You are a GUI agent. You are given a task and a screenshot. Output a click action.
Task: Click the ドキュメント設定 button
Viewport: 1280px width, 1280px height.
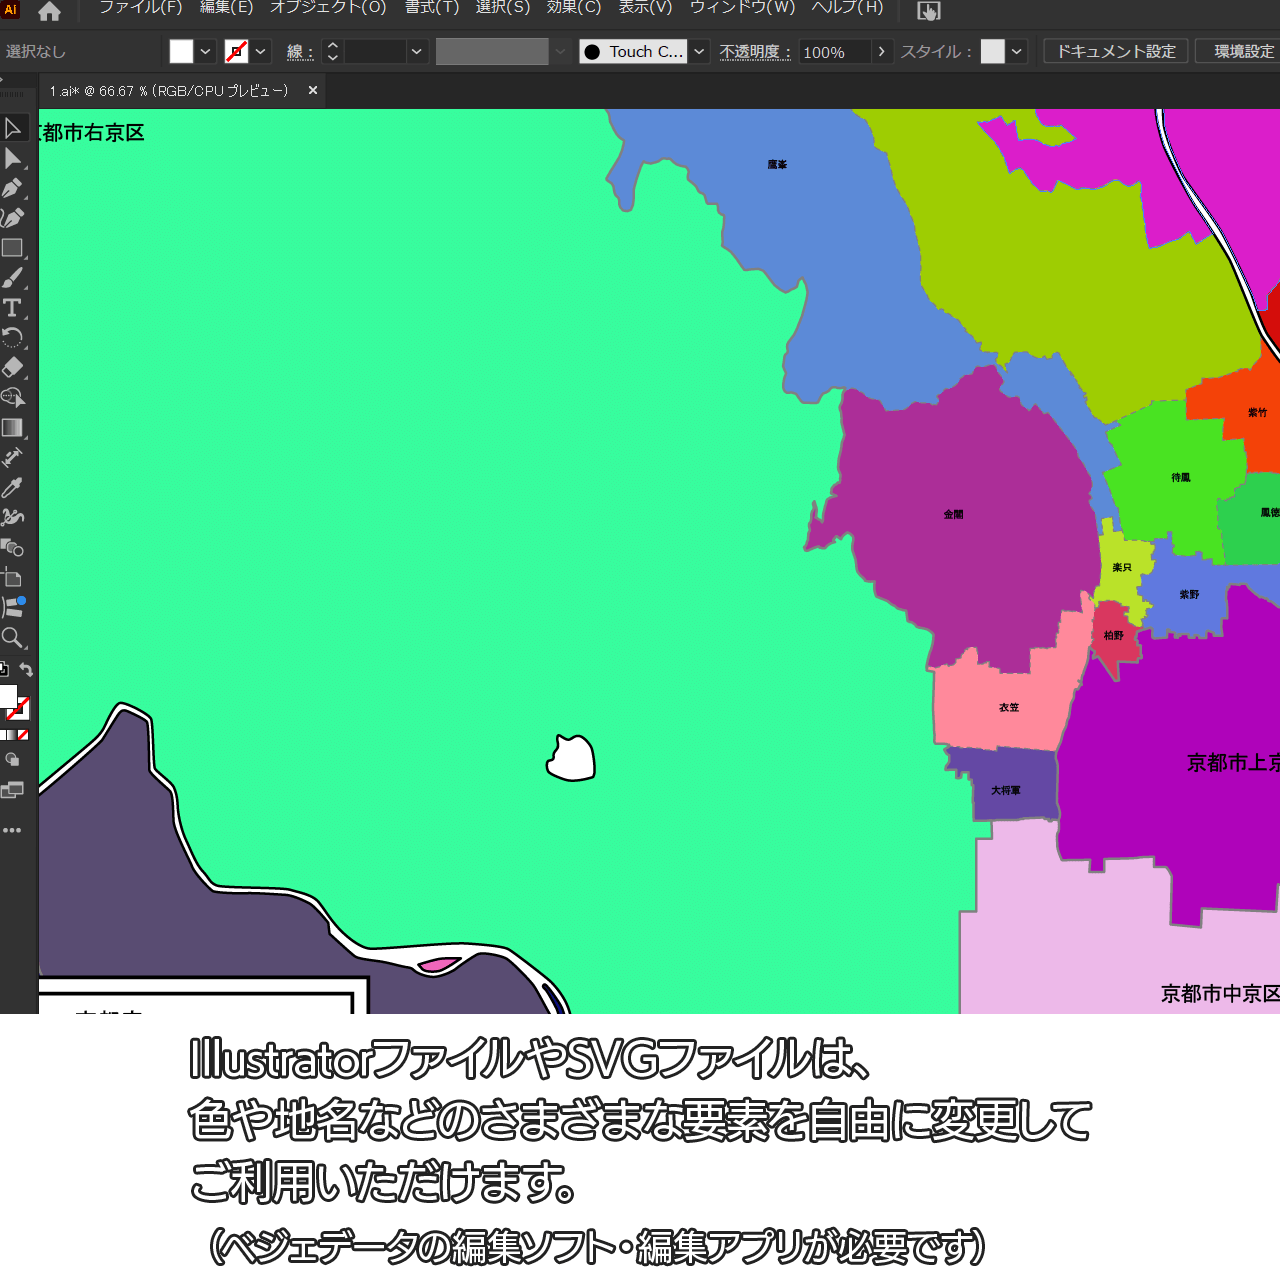[x=1116, y=51]
